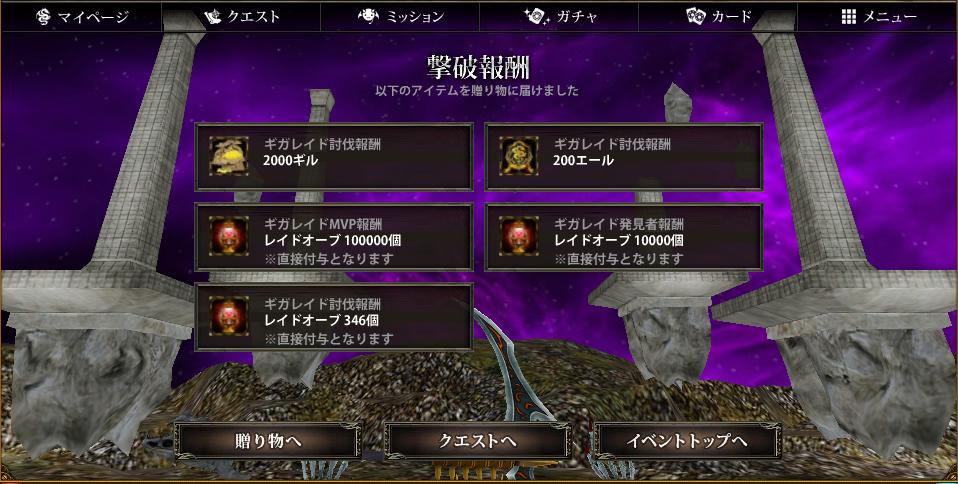Click the クエスト scroll icon
Image resolution: width=958 pixels, height=484 pixels.
click(x=211, y=16)
